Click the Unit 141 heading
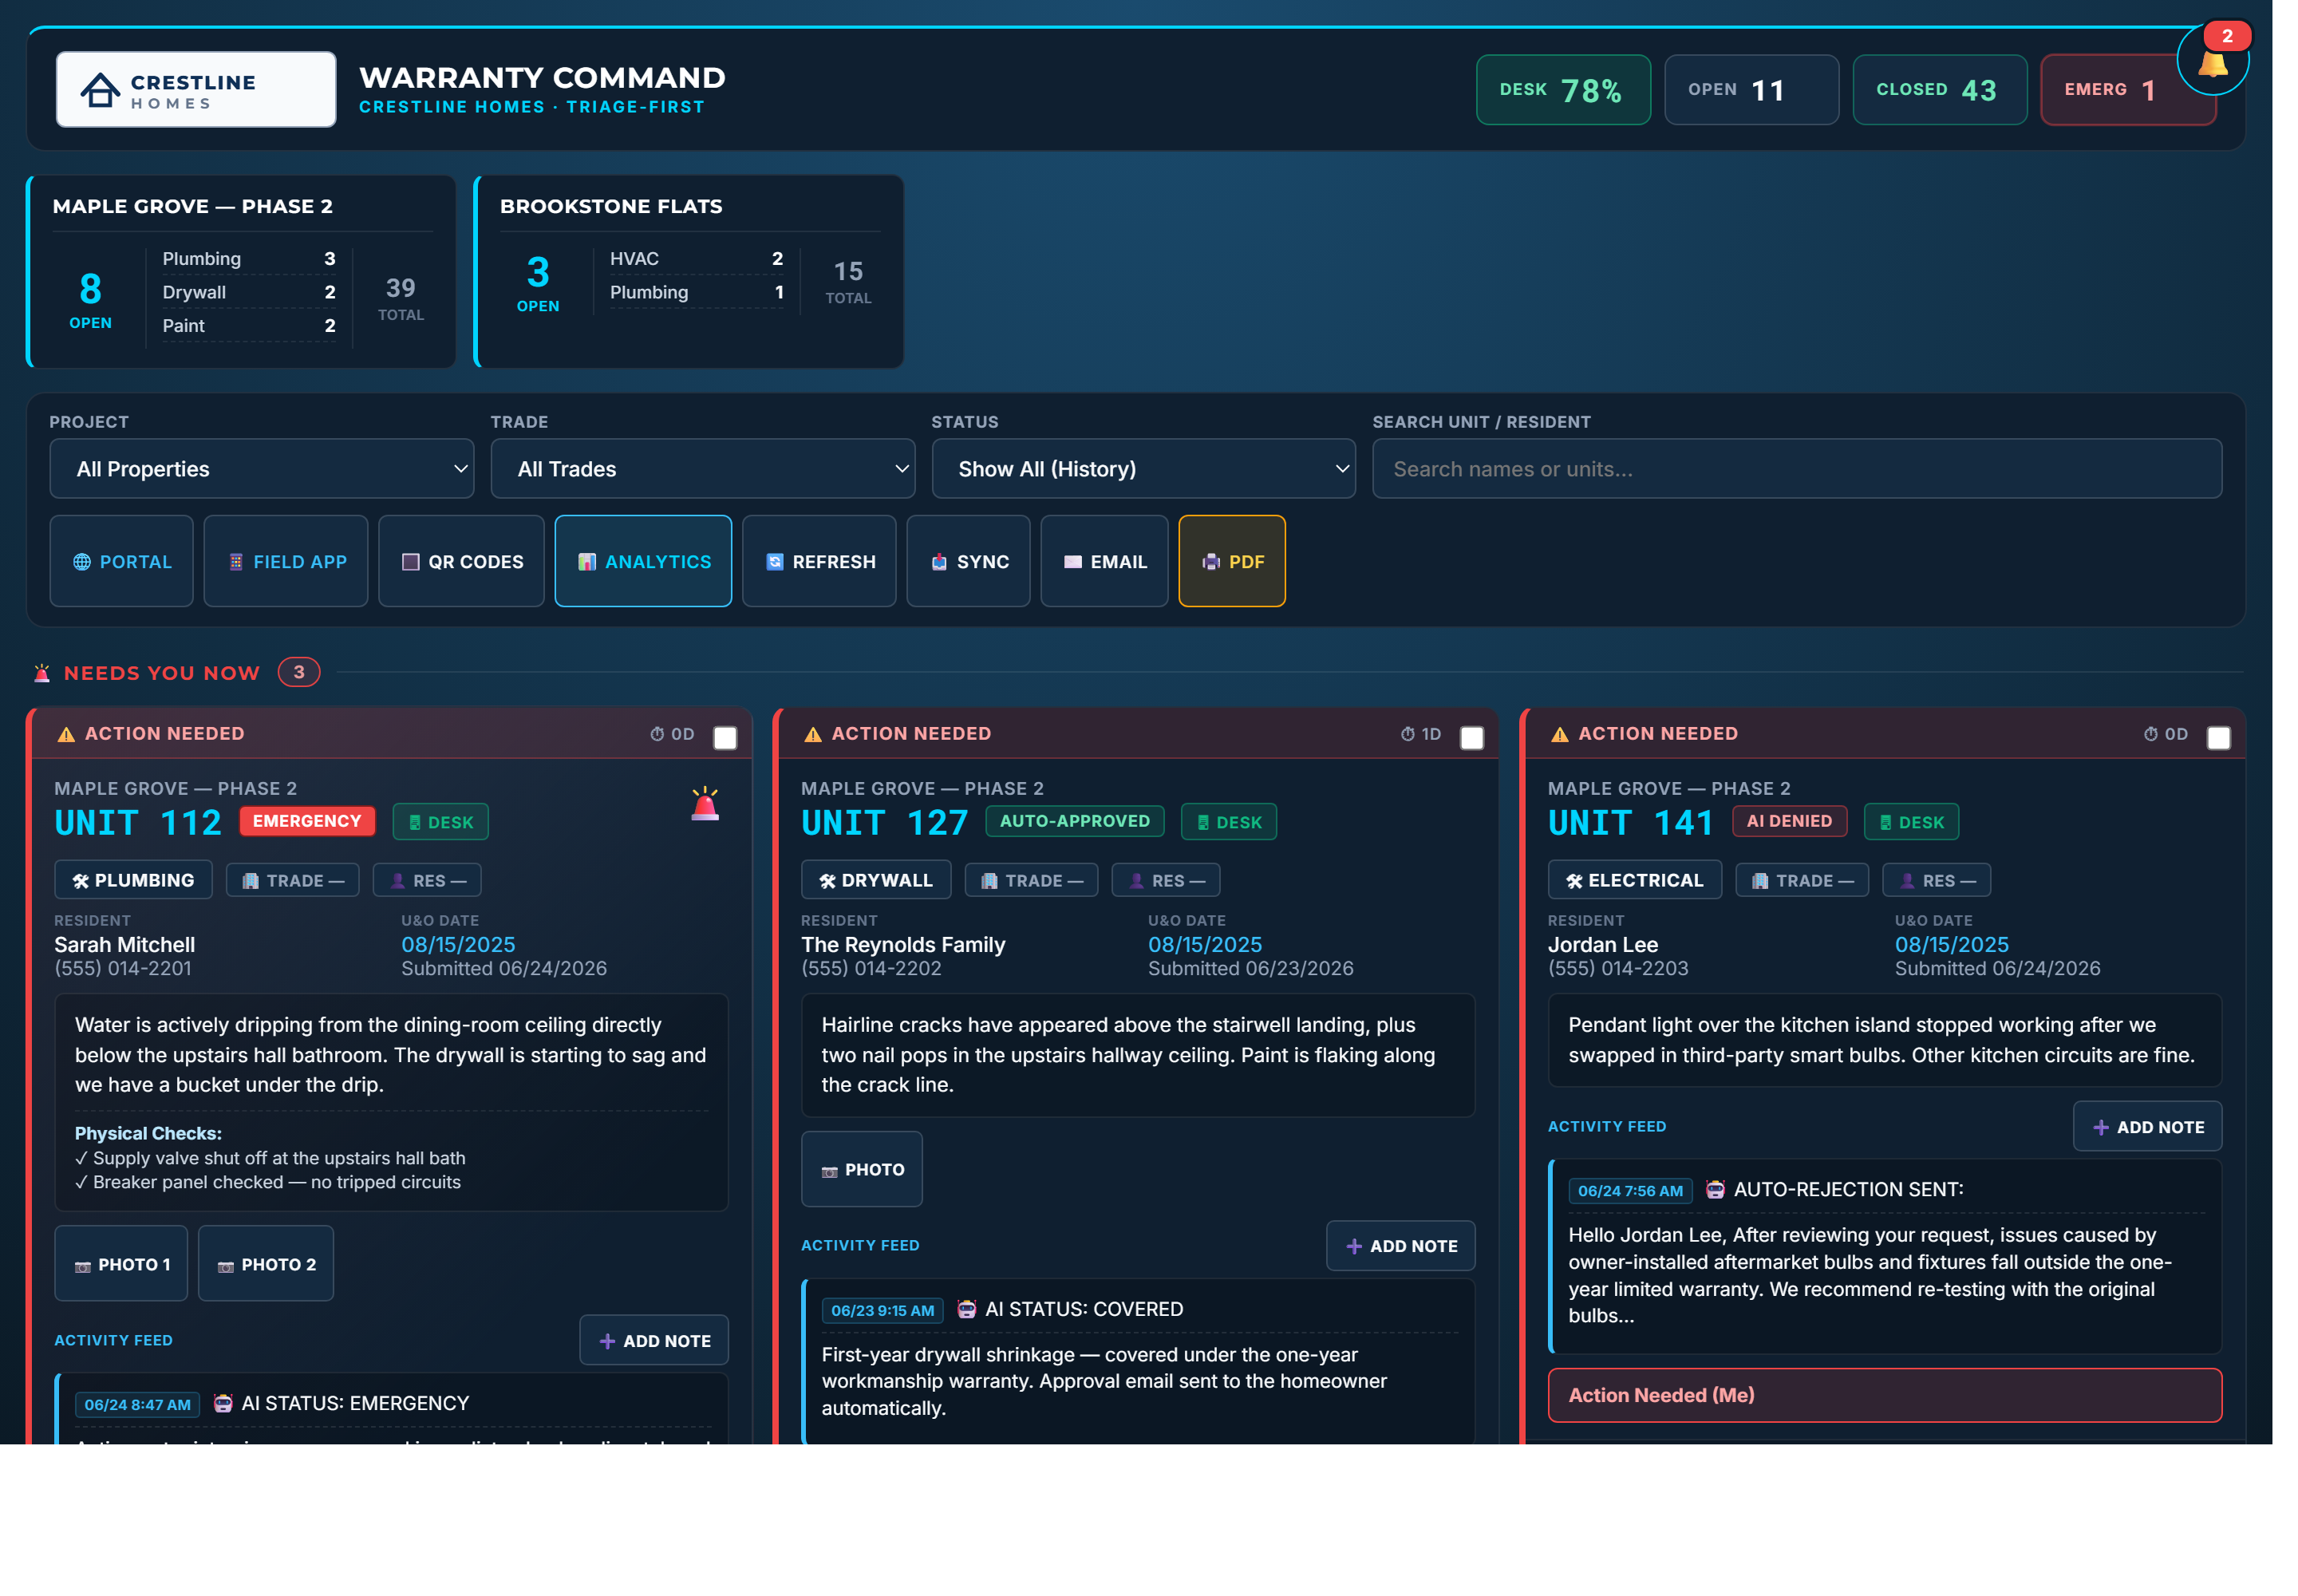This screenshot has height=1596, width=2298. tap(1629, 822)
